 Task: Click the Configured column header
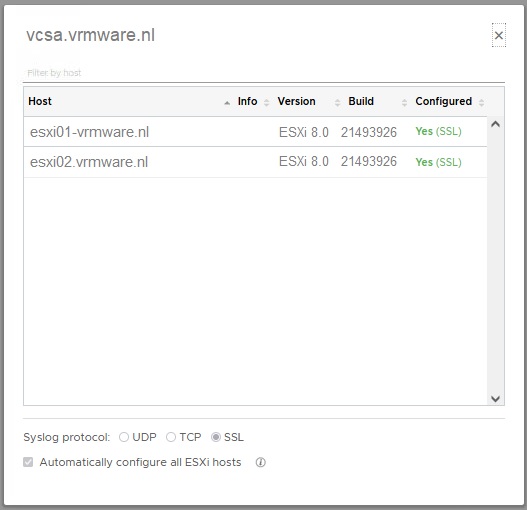point(444,101)
